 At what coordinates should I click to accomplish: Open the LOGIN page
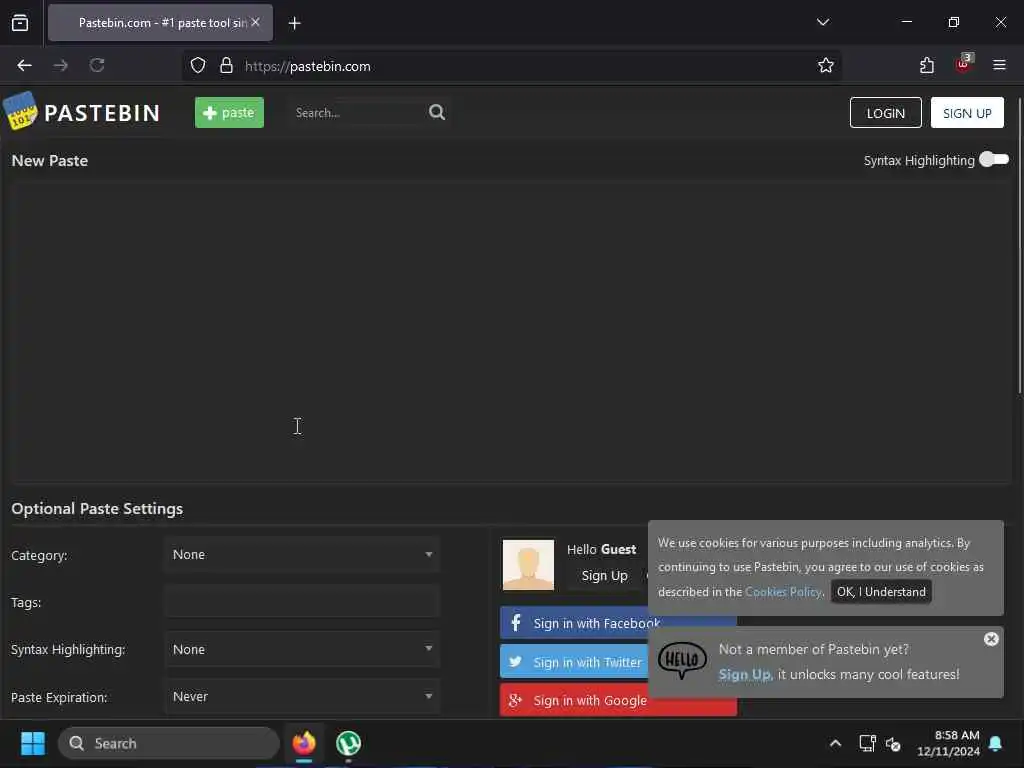[x=885, y=113]
